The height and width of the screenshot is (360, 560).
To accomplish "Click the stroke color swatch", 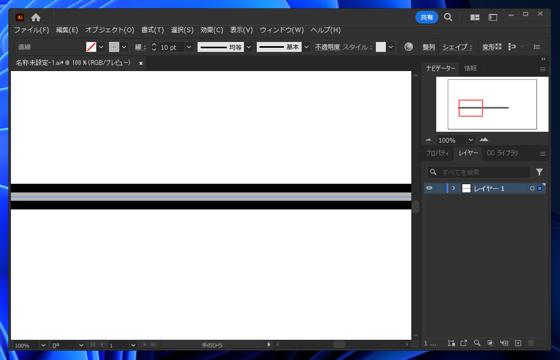I will (x=114, y=47).
